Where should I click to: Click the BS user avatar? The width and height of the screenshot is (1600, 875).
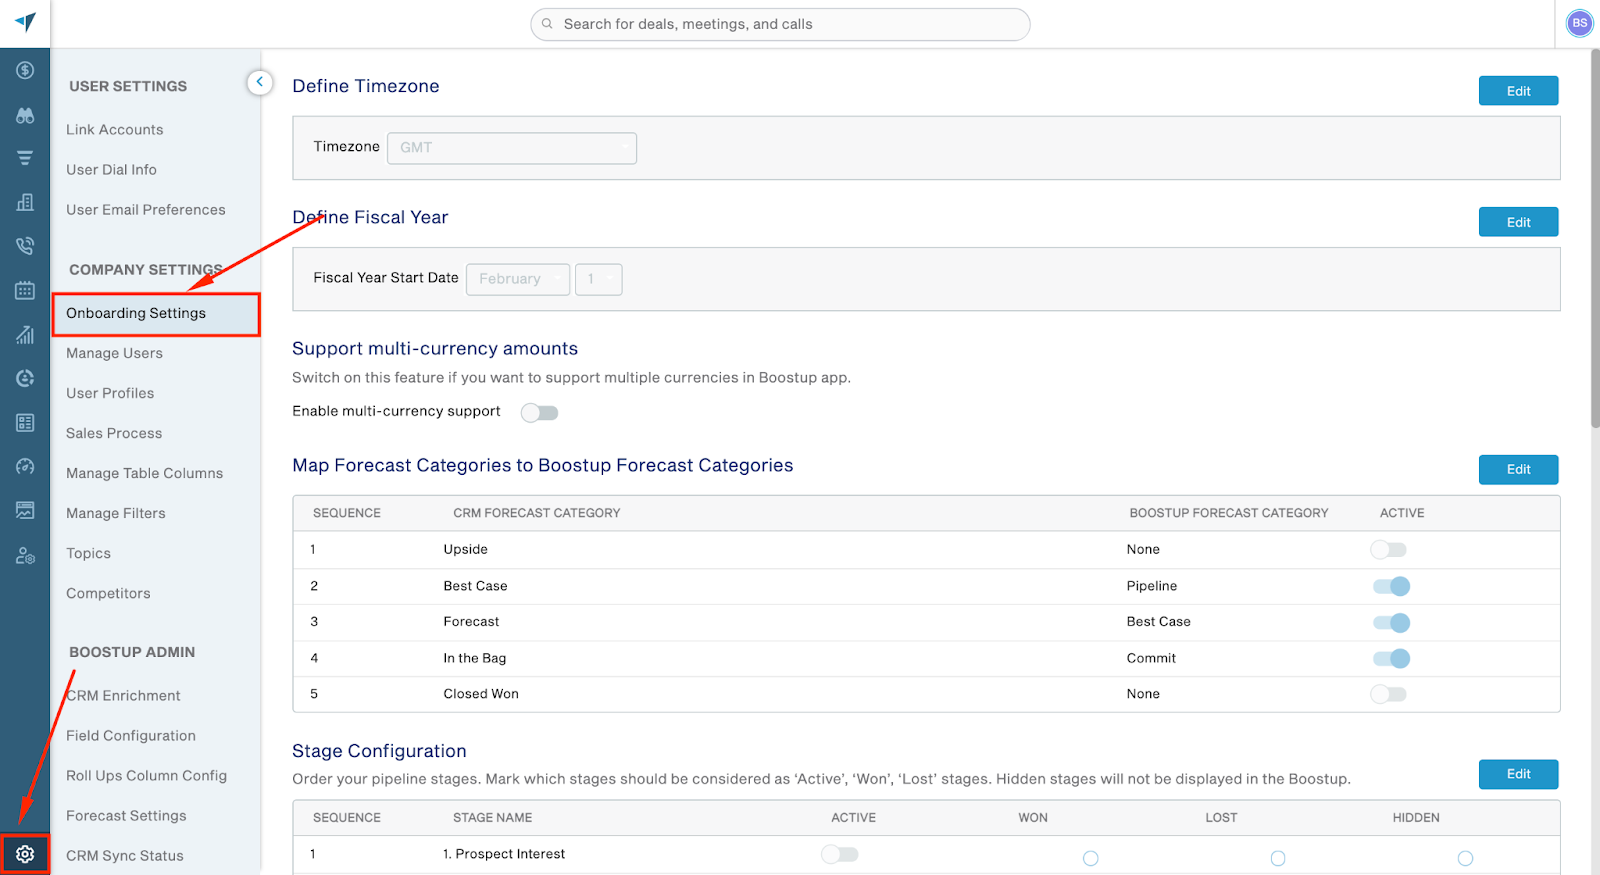coord(1580,23)
